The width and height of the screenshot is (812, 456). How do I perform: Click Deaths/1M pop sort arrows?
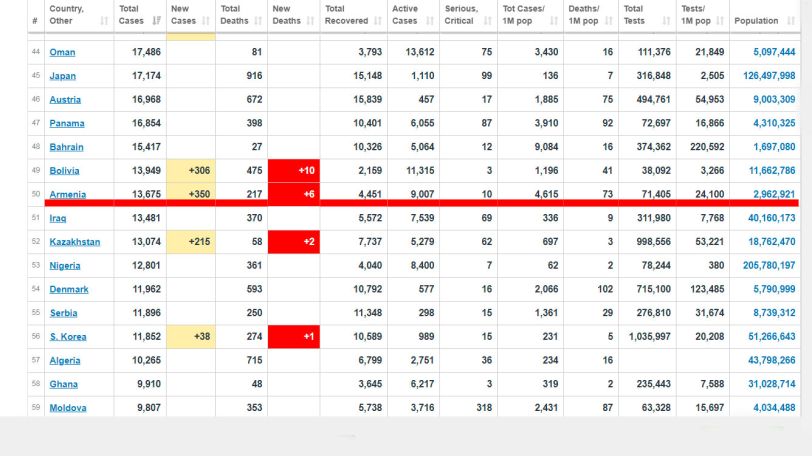pos(608,21)
